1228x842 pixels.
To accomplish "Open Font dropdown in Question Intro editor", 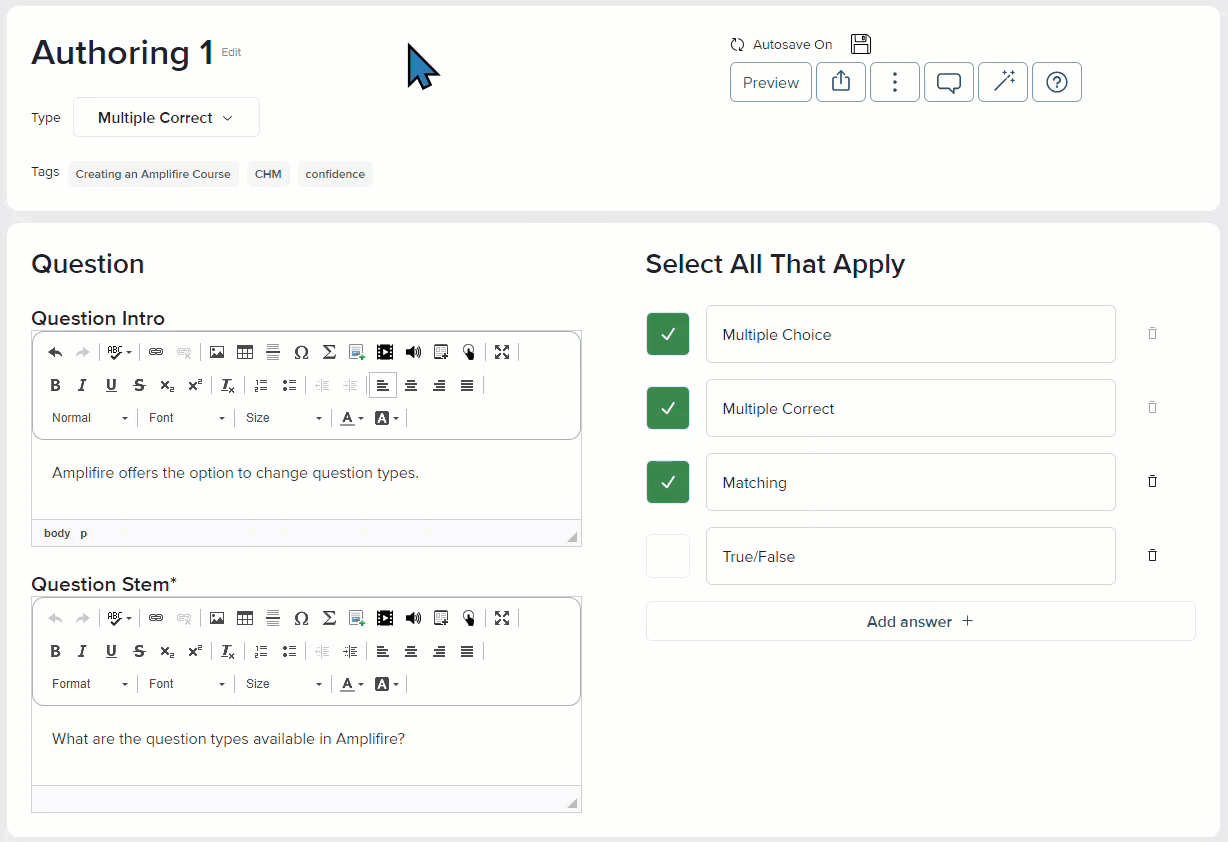I will click(x=187, y=418).
